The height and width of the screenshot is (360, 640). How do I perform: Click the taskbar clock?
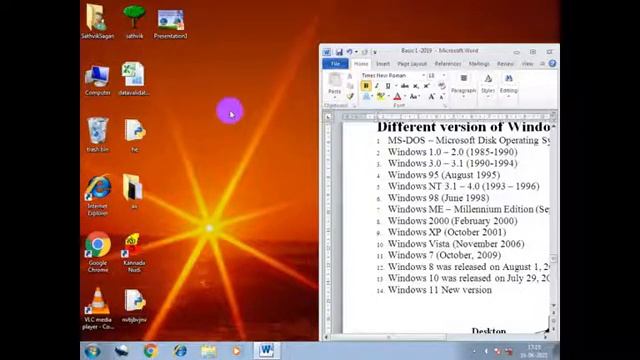pos(534,351)
